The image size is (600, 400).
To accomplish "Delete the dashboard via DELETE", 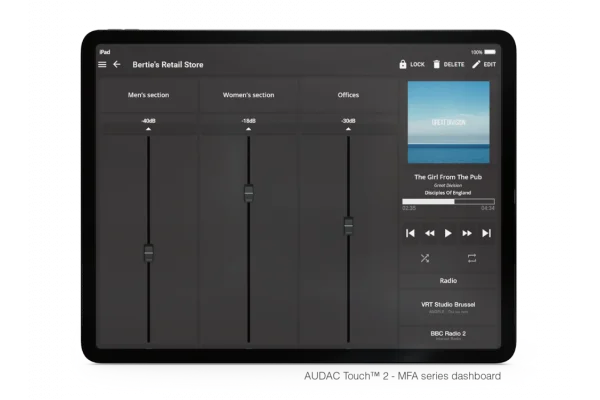I will pyautogui.click(x=448, y=64).
